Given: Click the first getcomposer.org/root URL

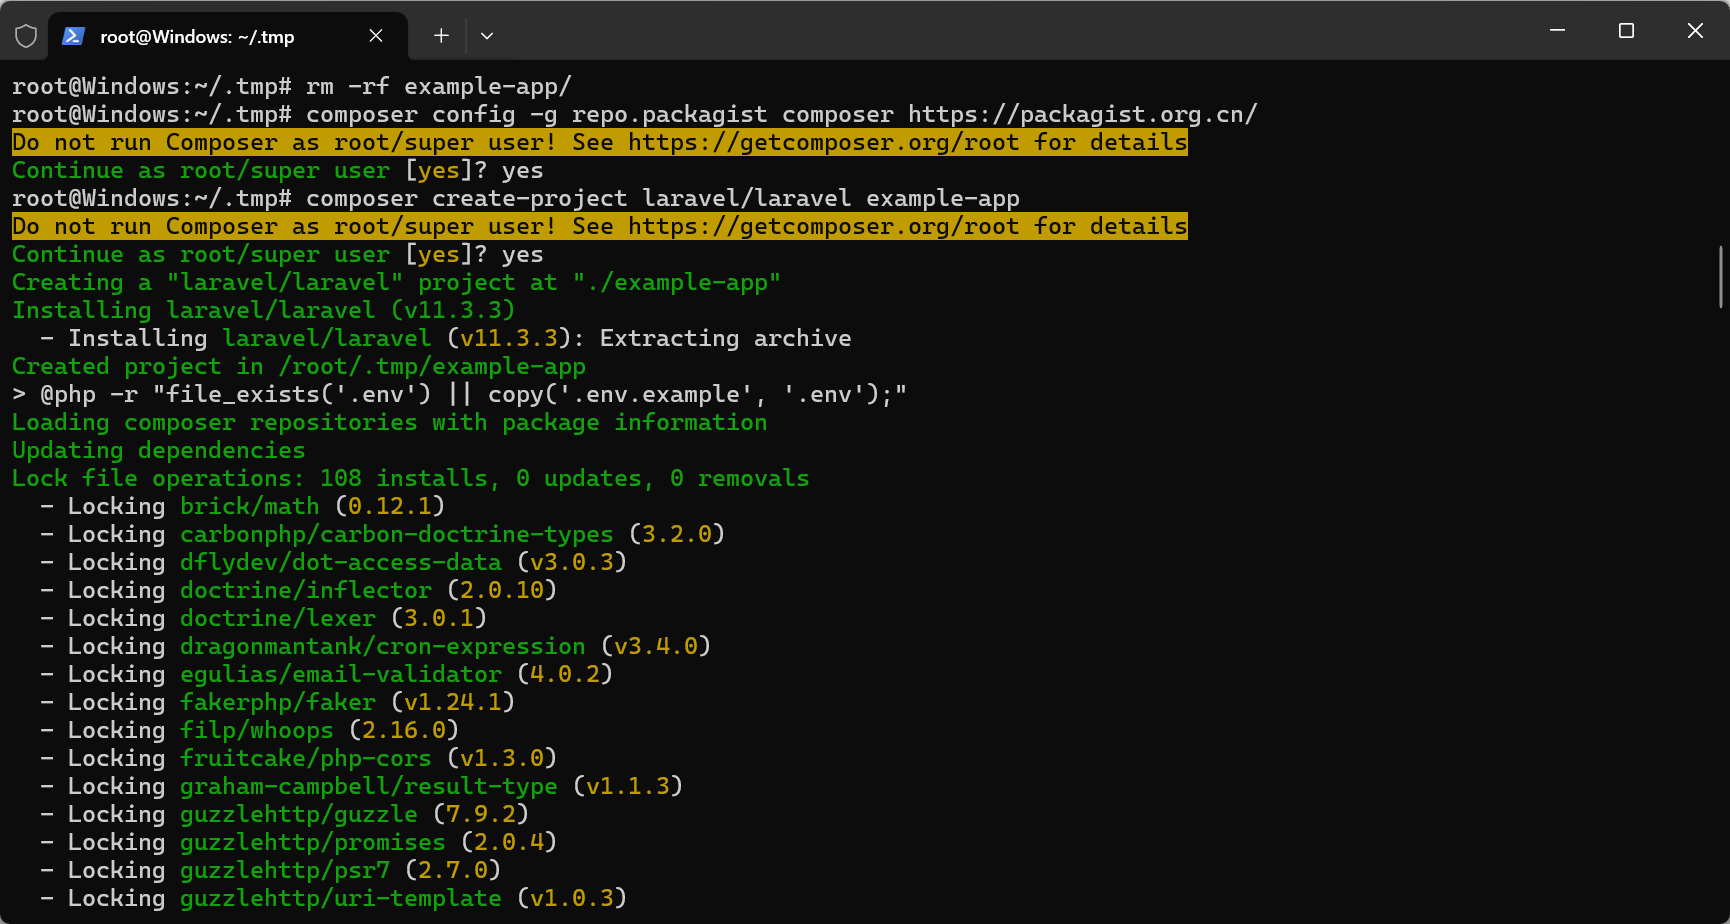Looking at the screenshot, I should coord(824,142).
